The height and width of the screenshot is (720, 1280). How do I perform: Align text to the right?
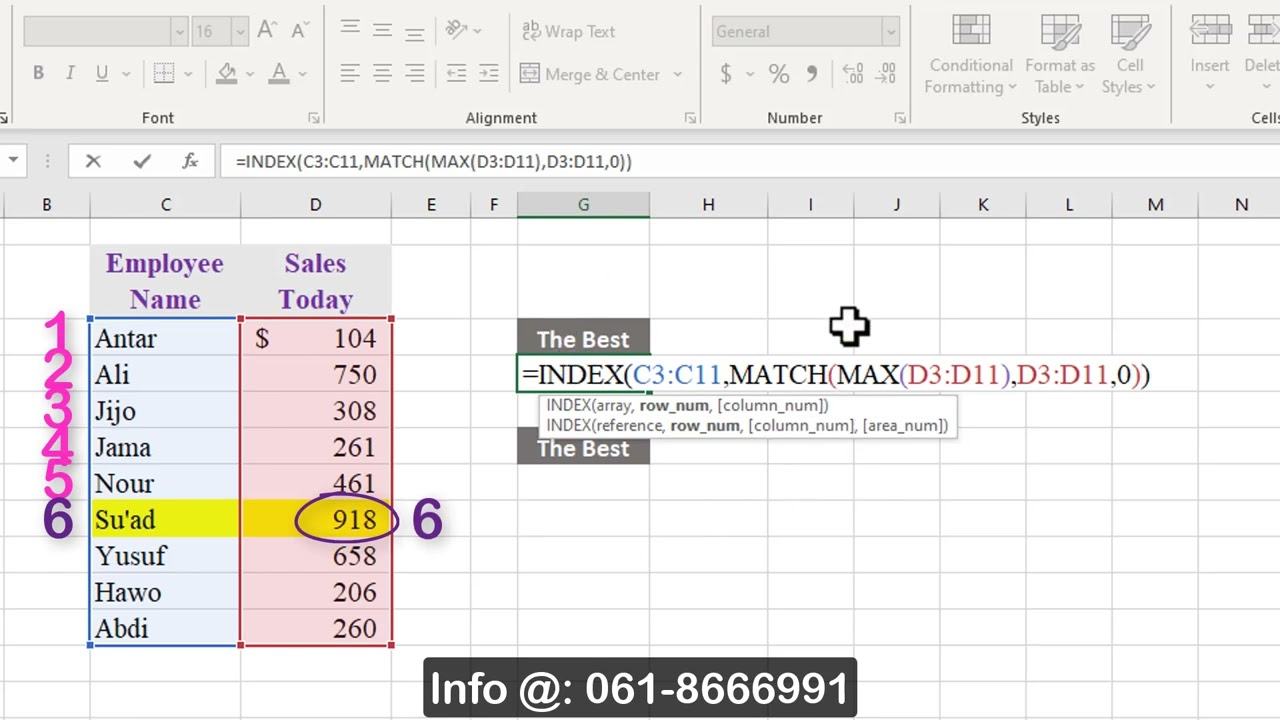point(415,74)
